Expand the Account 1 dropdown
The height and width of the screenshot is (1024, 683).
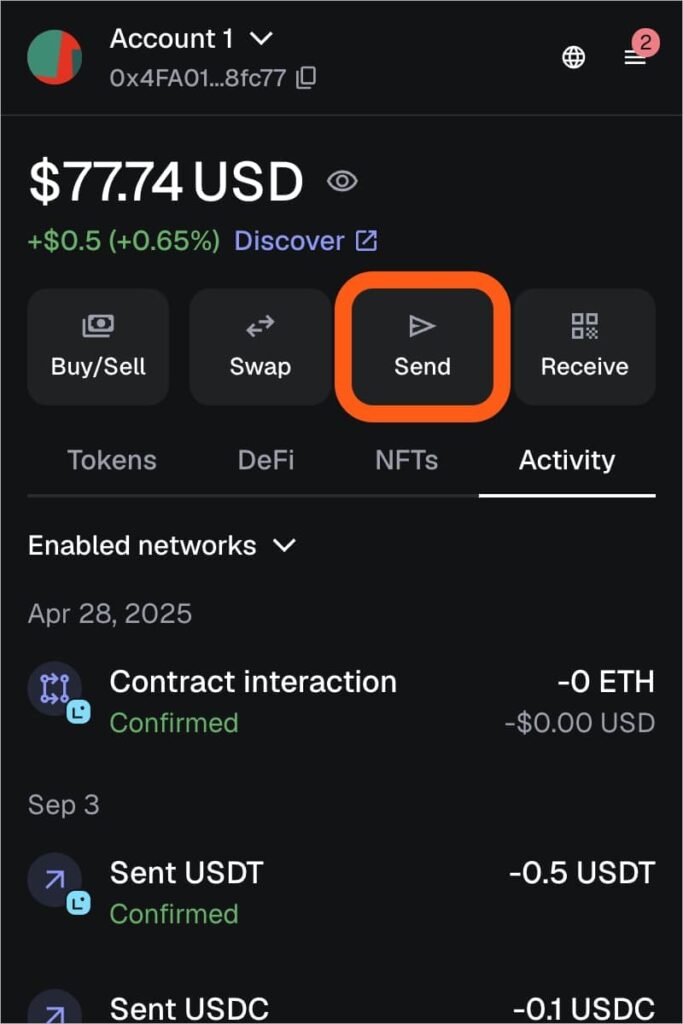click(x=260, y=40)
